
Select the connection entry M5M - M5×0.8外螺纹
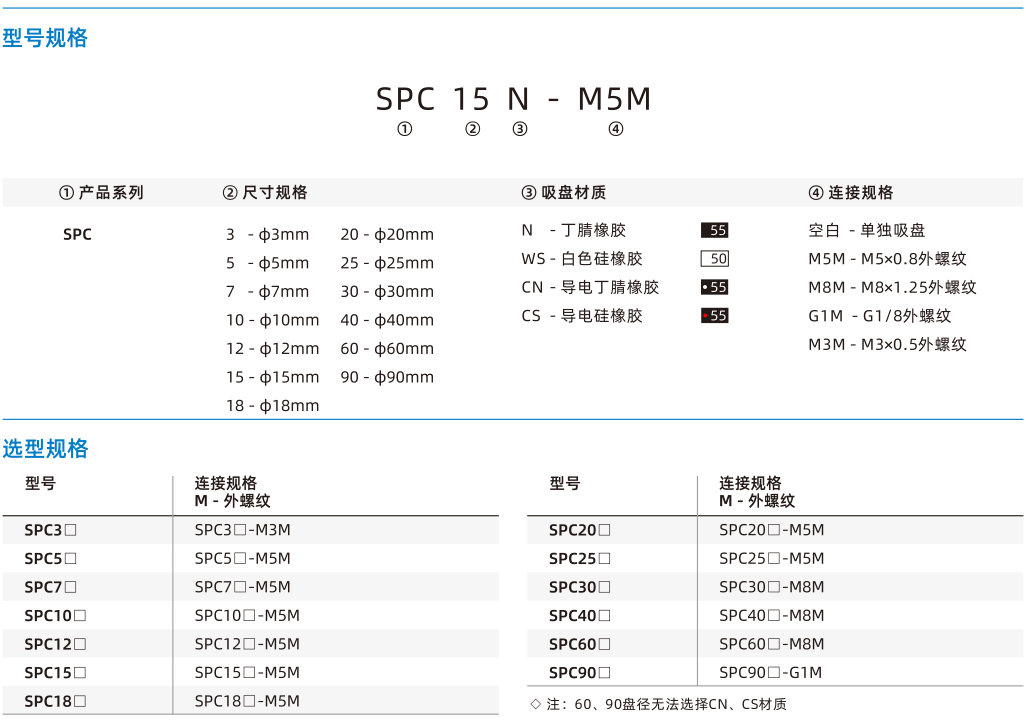(x=887, y=258)
